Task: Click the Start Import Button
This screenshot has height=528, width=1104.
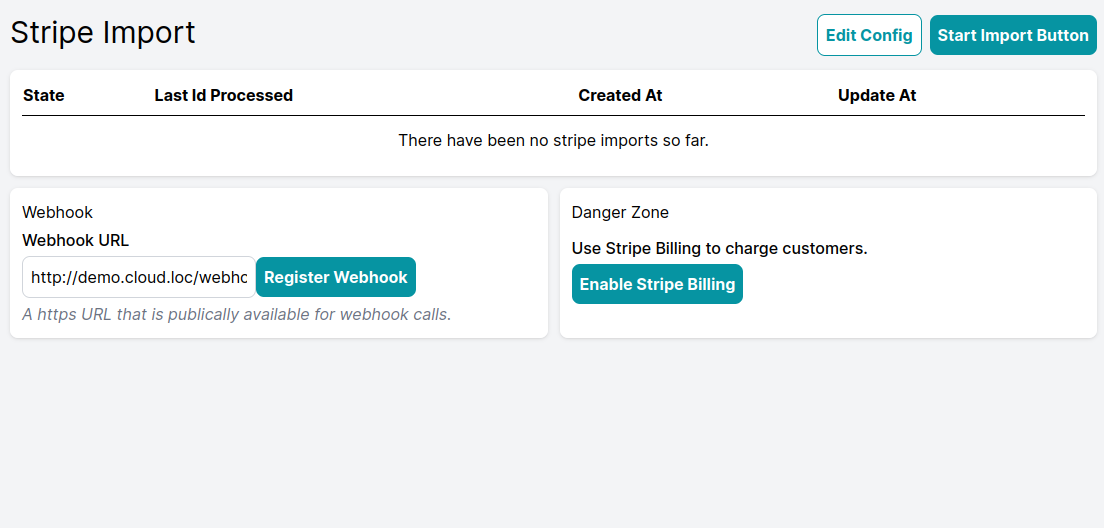Action: point(1013,35)
